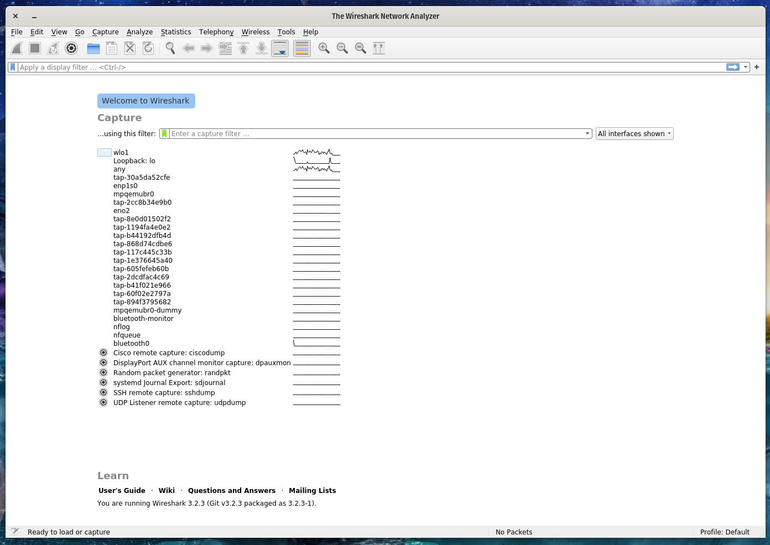Open the All interfaces shown dropdown

click(634, 134)
